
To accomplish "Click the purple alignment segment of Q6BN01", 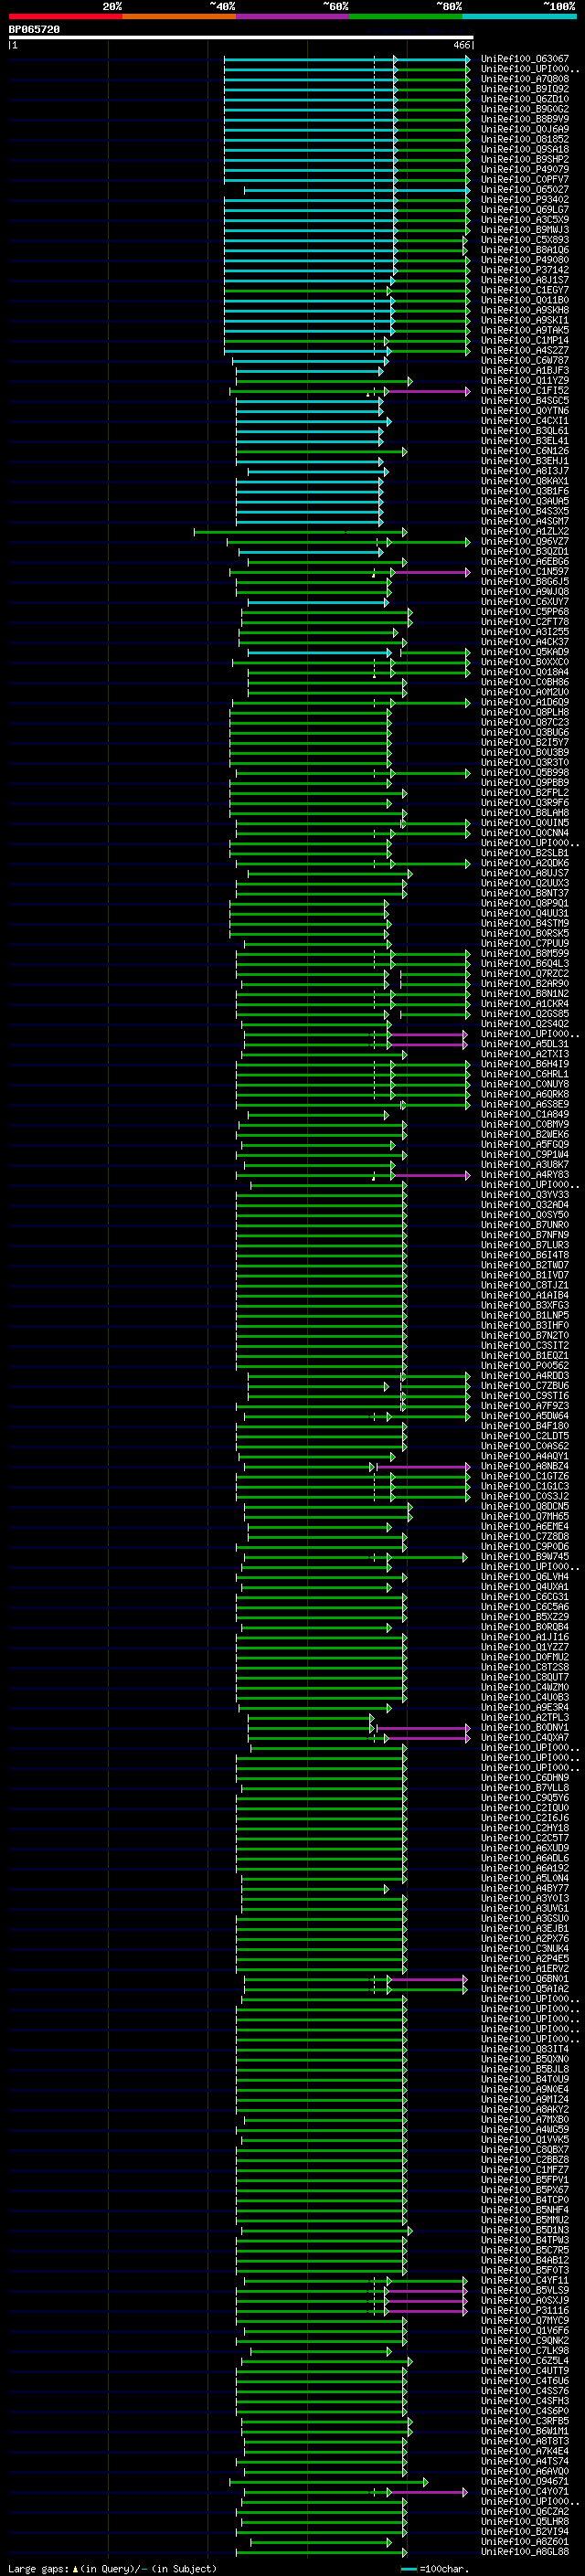I will (x=427, y=1979).
